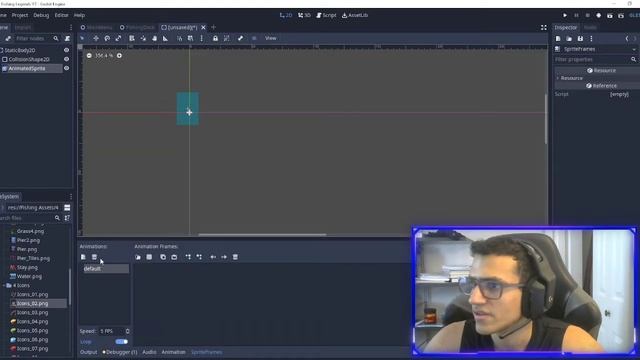Open the canvas View menu
The height and width of the screenshot is (360, 640).
(x=271, y=38)
